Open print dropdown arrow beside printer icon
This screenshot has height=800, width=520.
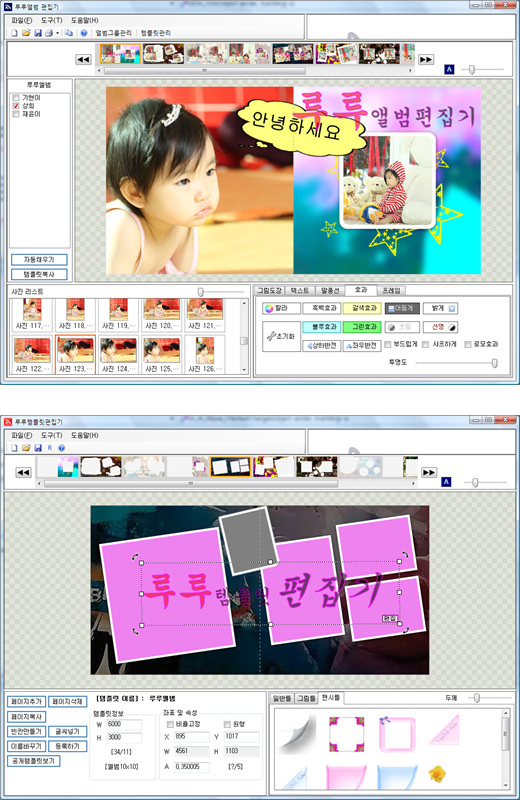tap(57, 33)
